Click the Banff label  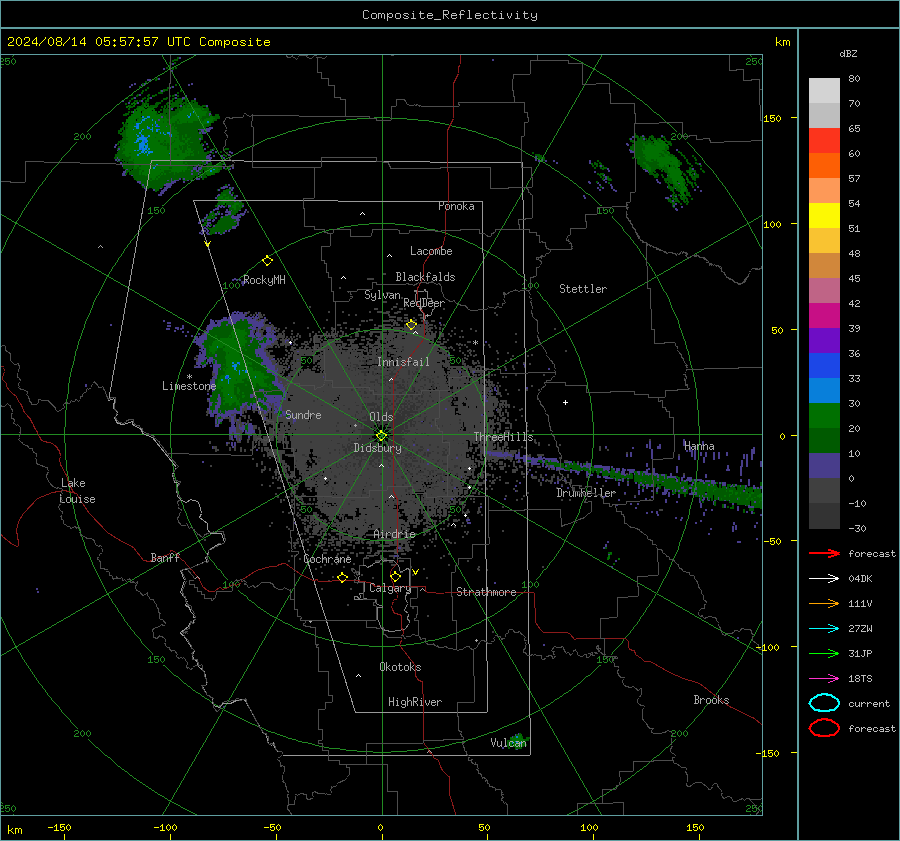tap(165, 558)
